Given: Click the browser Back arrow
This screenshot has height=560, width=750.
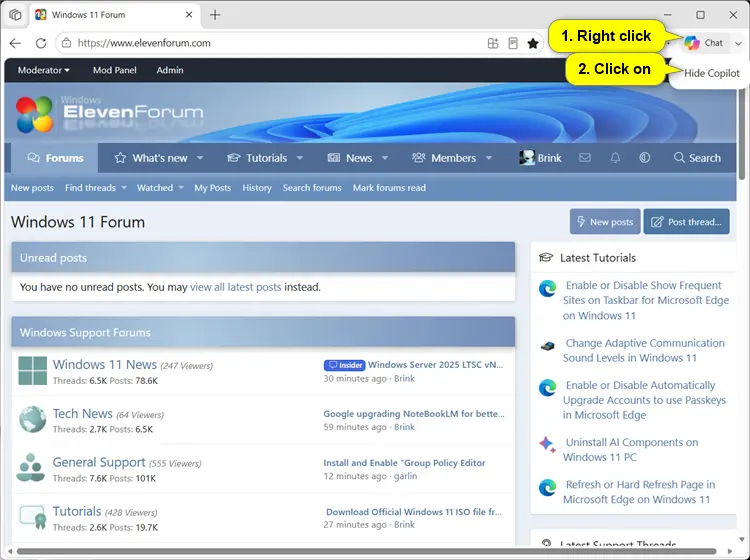Looking at the screenshot, I should tap(15, 43).
